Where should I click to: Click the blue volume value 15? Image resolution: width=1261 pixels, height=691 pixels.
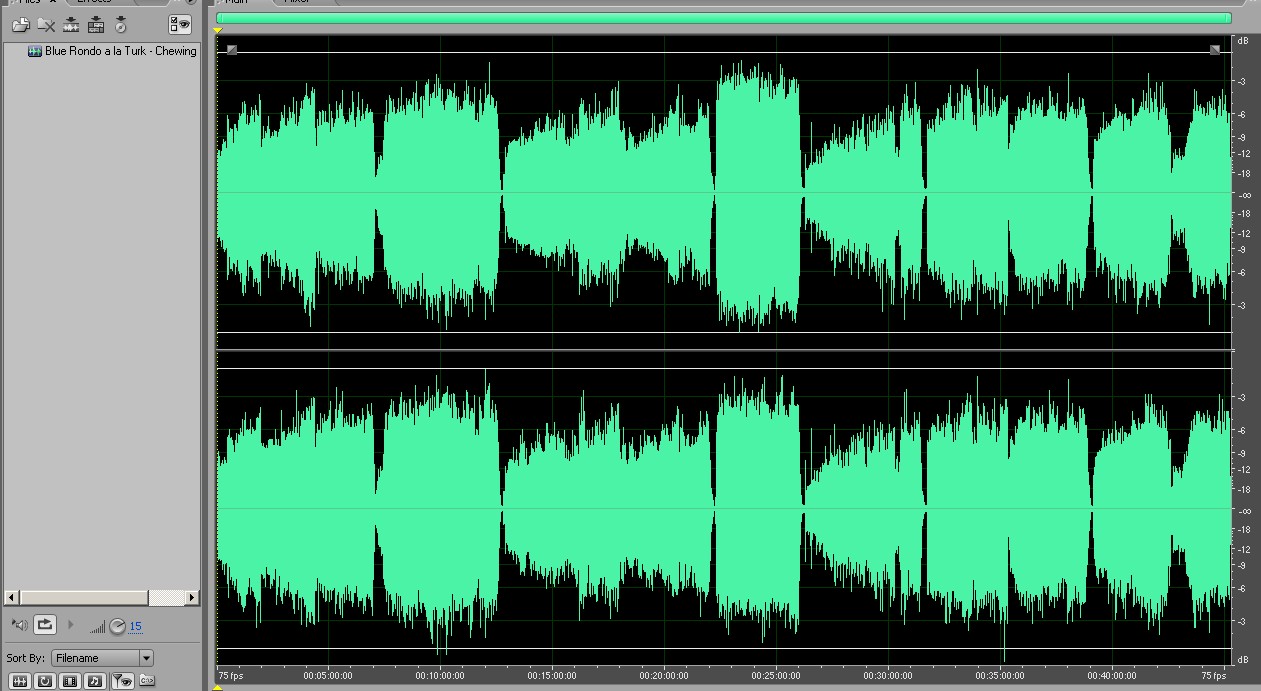point(136,627)
